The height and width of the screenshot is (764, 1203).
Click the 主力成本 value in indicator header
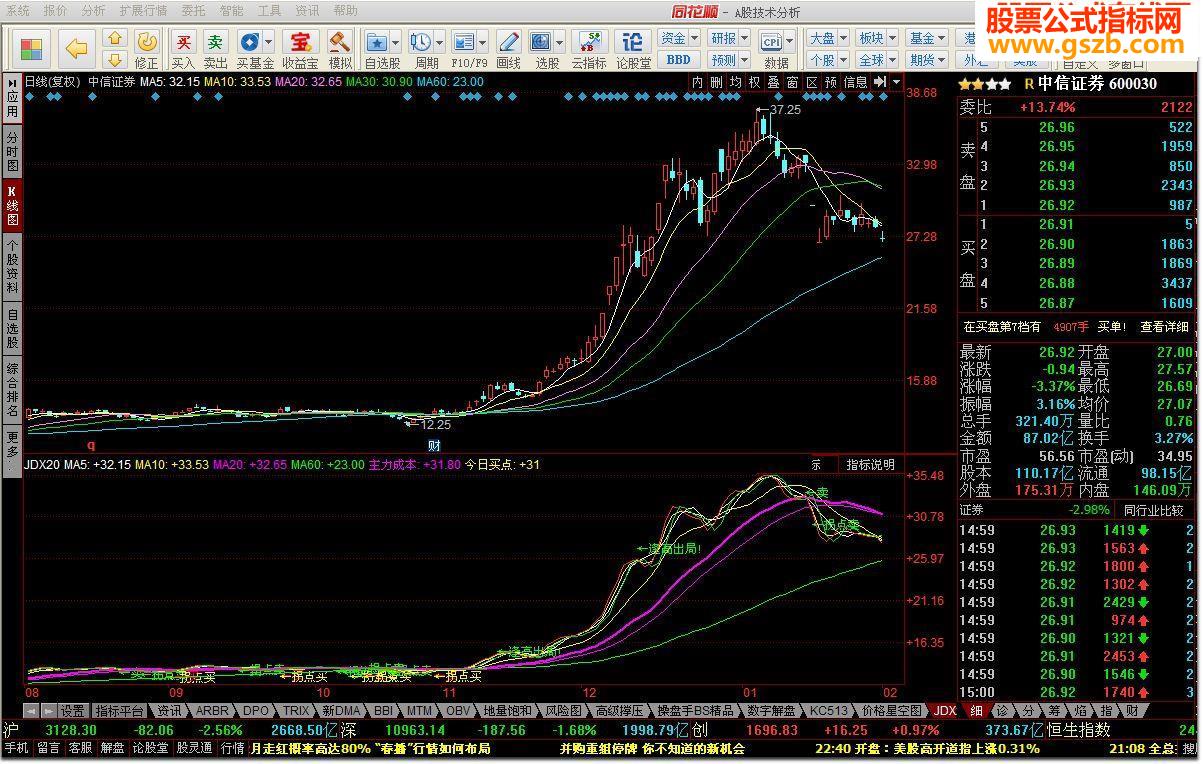(x=415, y=465)
